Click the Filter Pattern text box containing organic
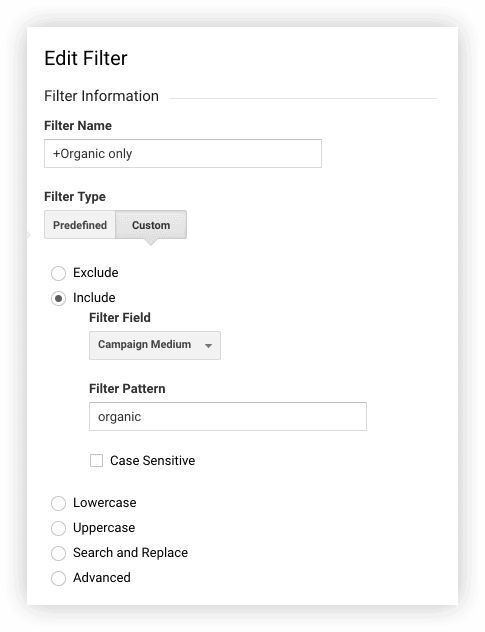Image resolution: width=485 pixels, height=632 pixels. pos(228,416)
